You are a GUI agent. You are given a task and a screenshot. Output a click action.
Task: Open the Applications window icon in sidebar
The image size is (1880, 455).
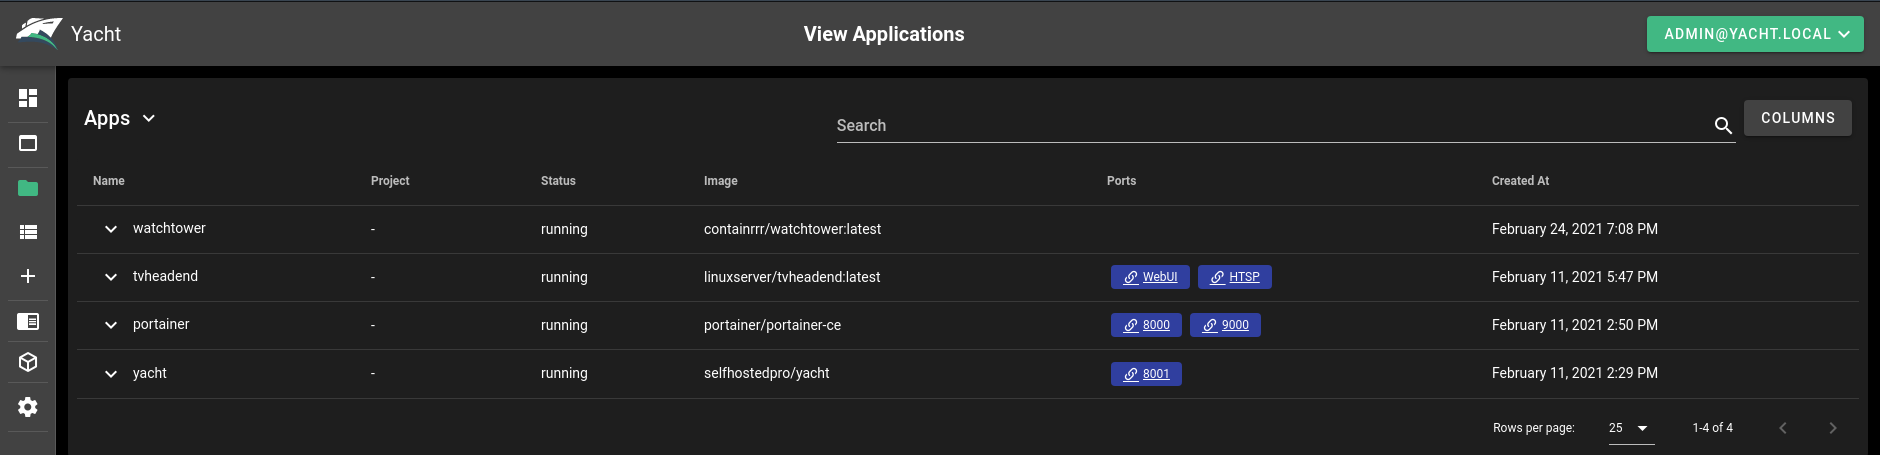coord(28,143)
